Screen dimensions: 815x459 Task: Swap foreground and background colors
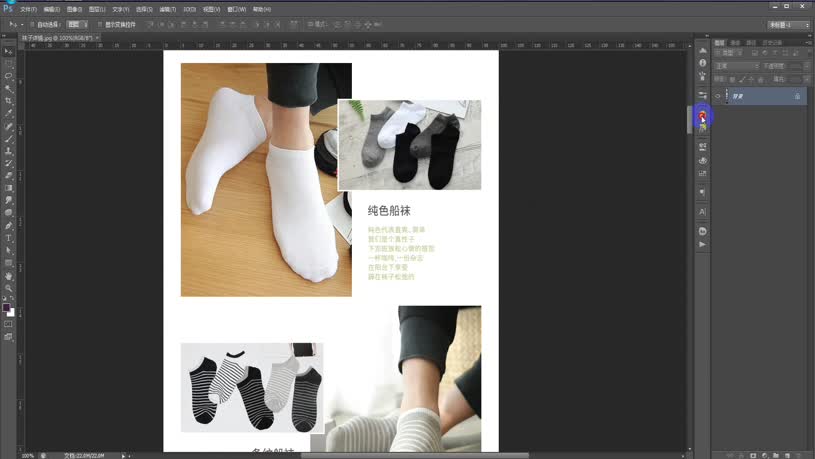point(12,298)
